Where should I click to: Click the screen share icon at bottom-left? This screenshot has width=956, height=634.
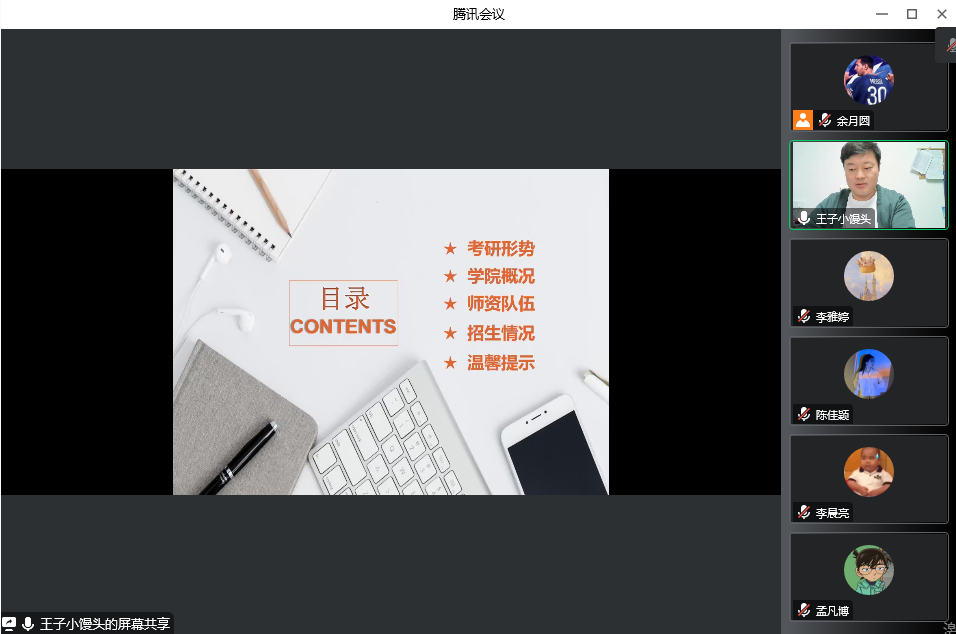click(x=9, y=623)
